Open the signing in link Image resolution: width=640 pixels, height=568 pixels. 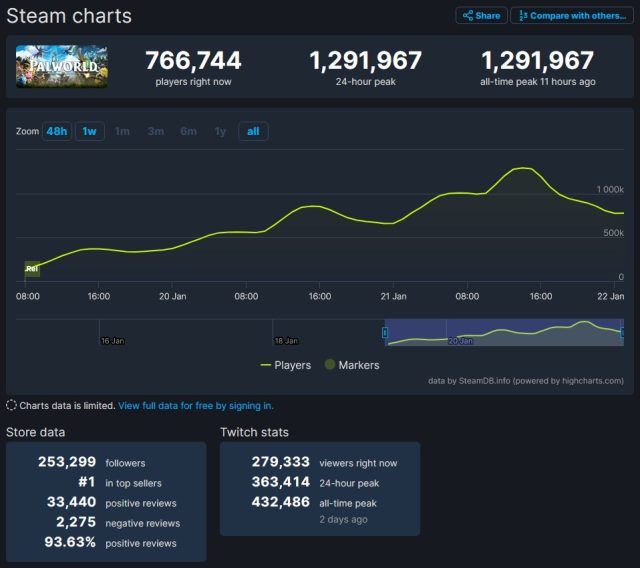[x=196, y=406]
